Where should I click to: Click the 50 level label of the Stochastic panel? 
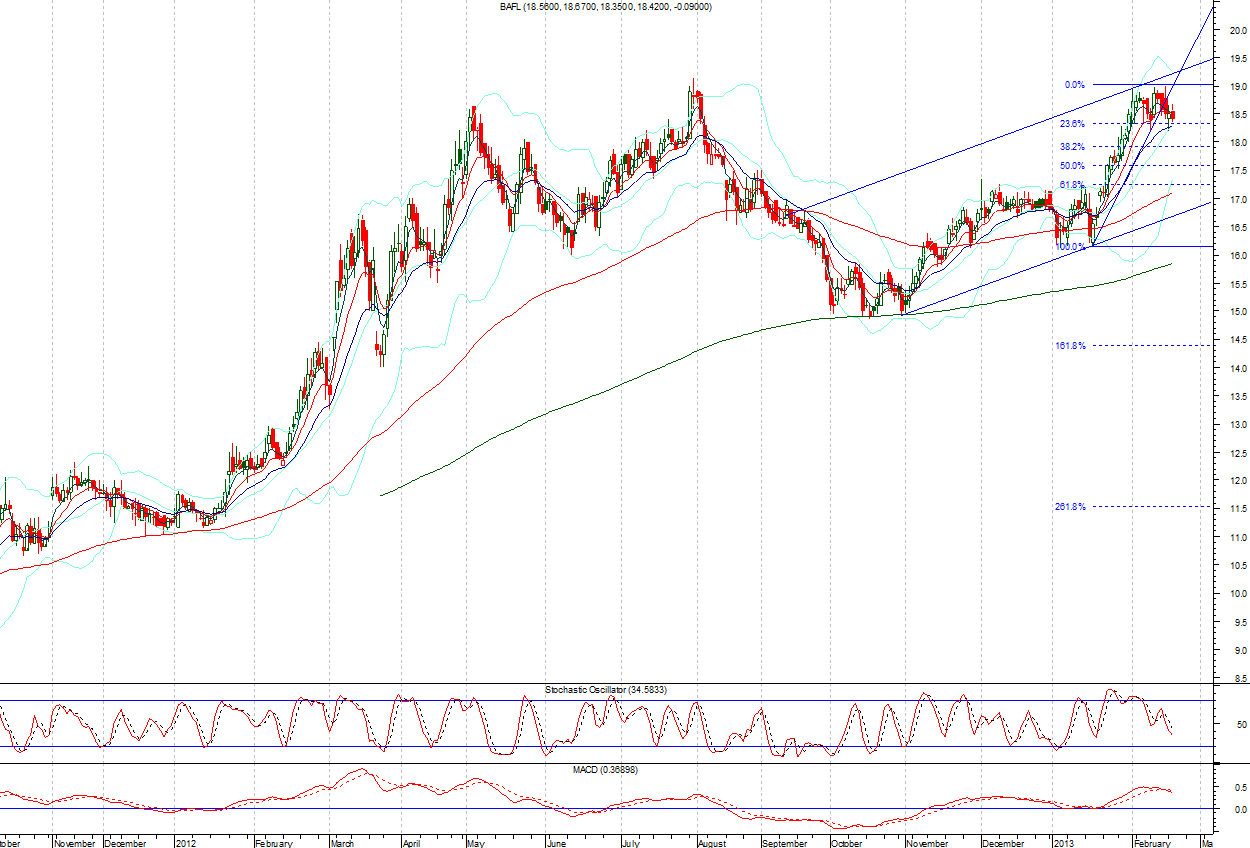[1240, 724]
